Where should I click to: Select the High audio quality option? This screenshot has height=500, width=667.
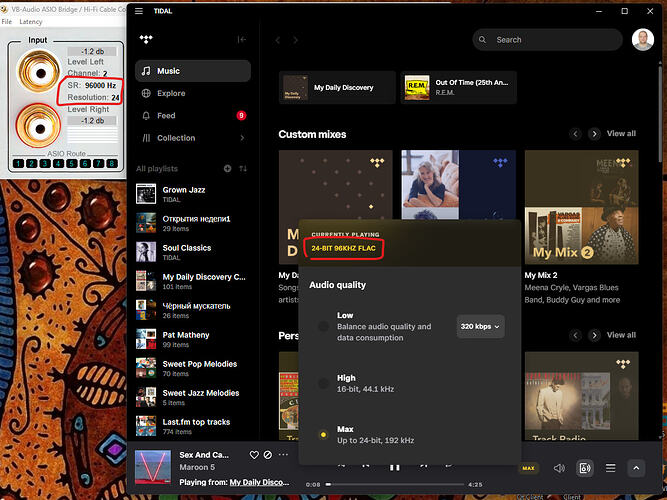323,383
